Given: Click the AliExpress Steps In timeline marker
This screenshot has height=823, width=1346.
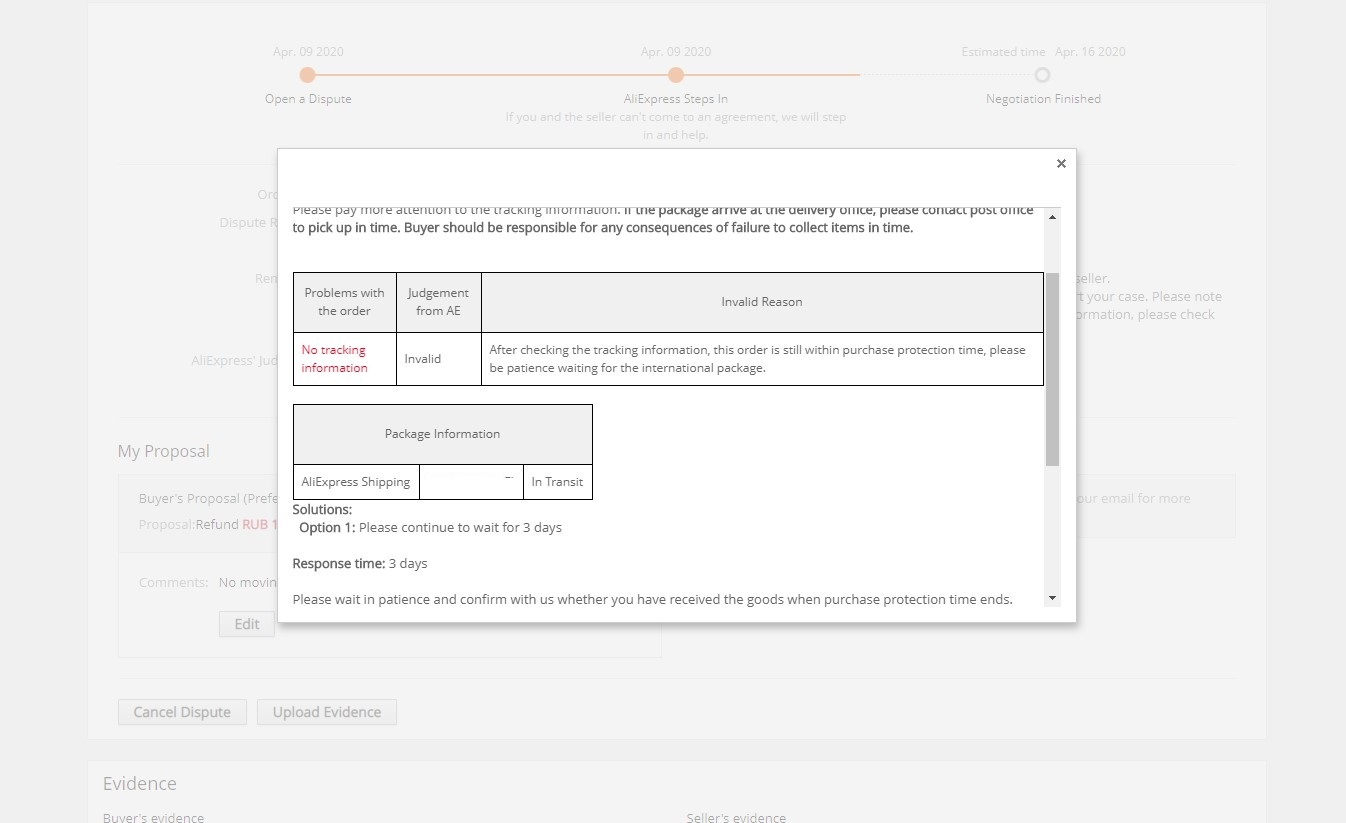Looking at the screenshot, I should (676, 75).
